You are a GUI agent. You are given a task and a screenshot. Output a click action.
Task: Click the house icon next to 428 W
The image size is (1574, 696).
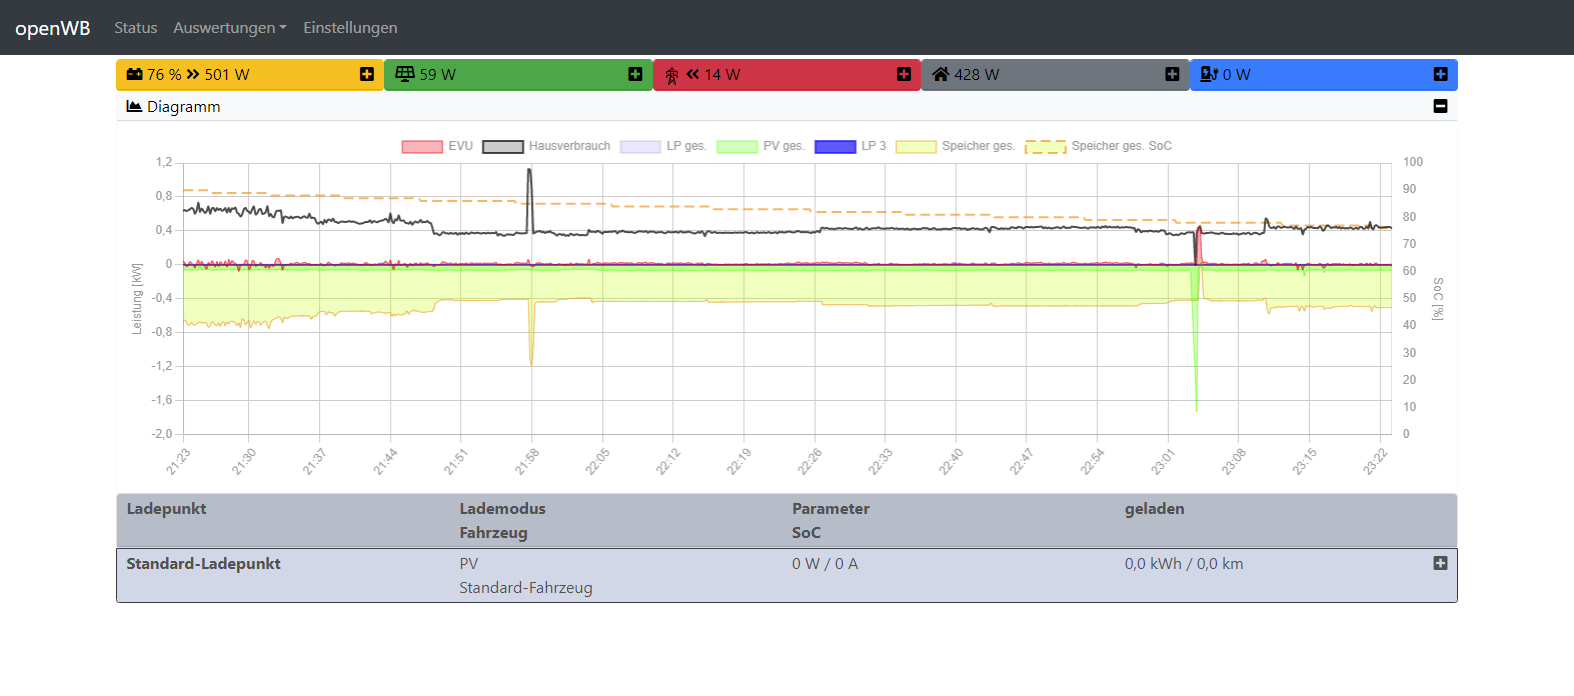pos(940,74)
